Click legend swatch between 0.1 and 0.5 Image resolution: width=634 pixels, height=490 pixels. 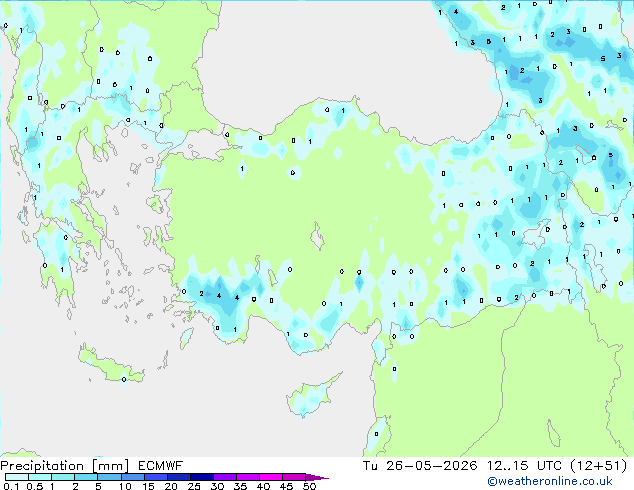click(x=17, y=477)
